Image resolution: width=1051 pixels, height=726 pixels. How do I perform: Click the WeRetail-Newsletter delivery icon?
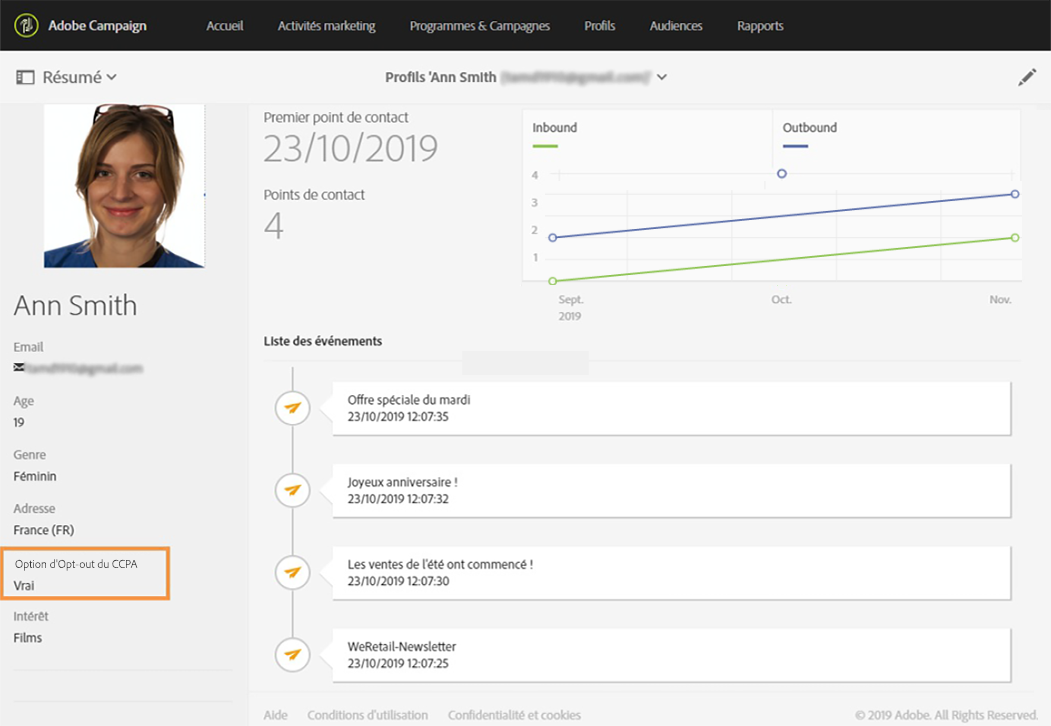click(292, 655)
